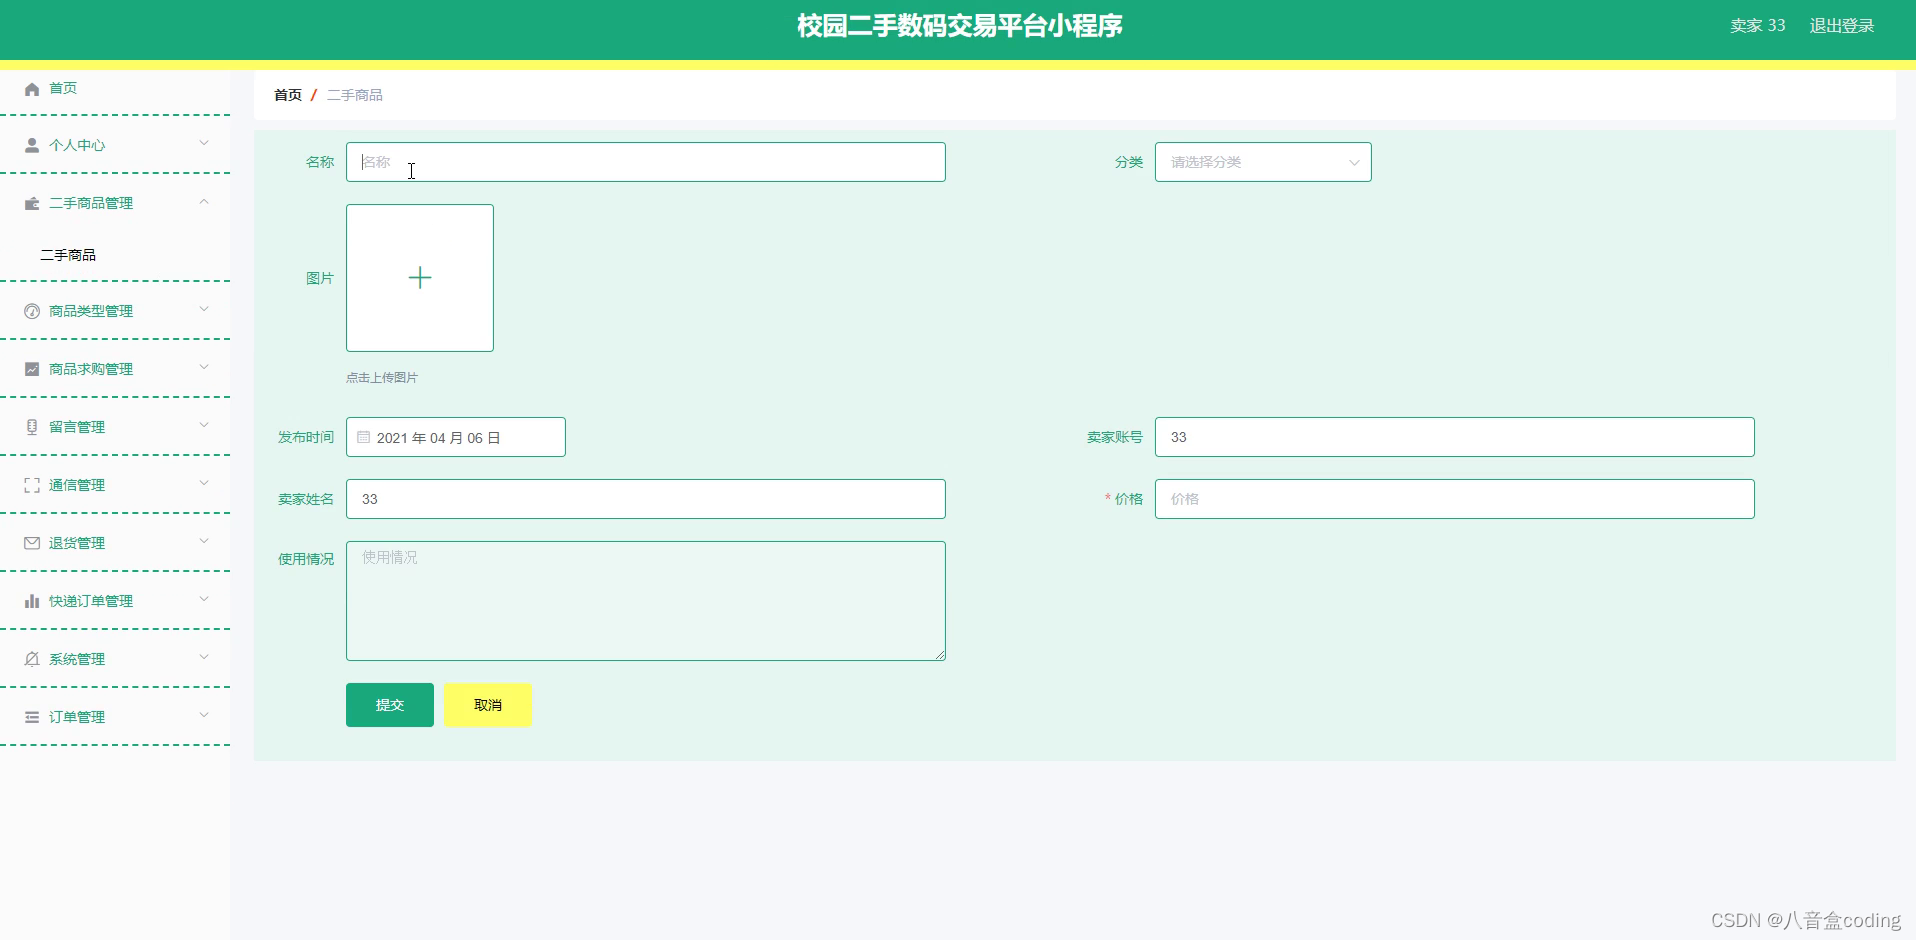Open the 退货管理 menu label
1916x940 pixels.
(x=77, y=543)
